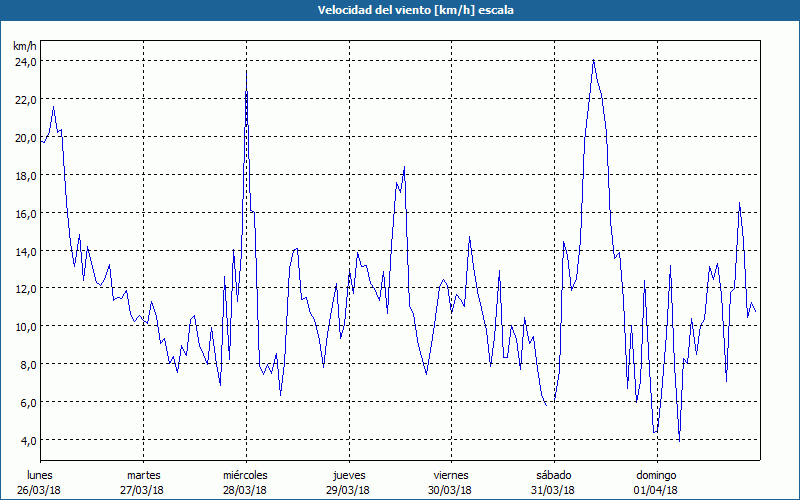The image size is (800, 500).
Task: Click the 4,0 y-axis label
Action: [27, 440]
